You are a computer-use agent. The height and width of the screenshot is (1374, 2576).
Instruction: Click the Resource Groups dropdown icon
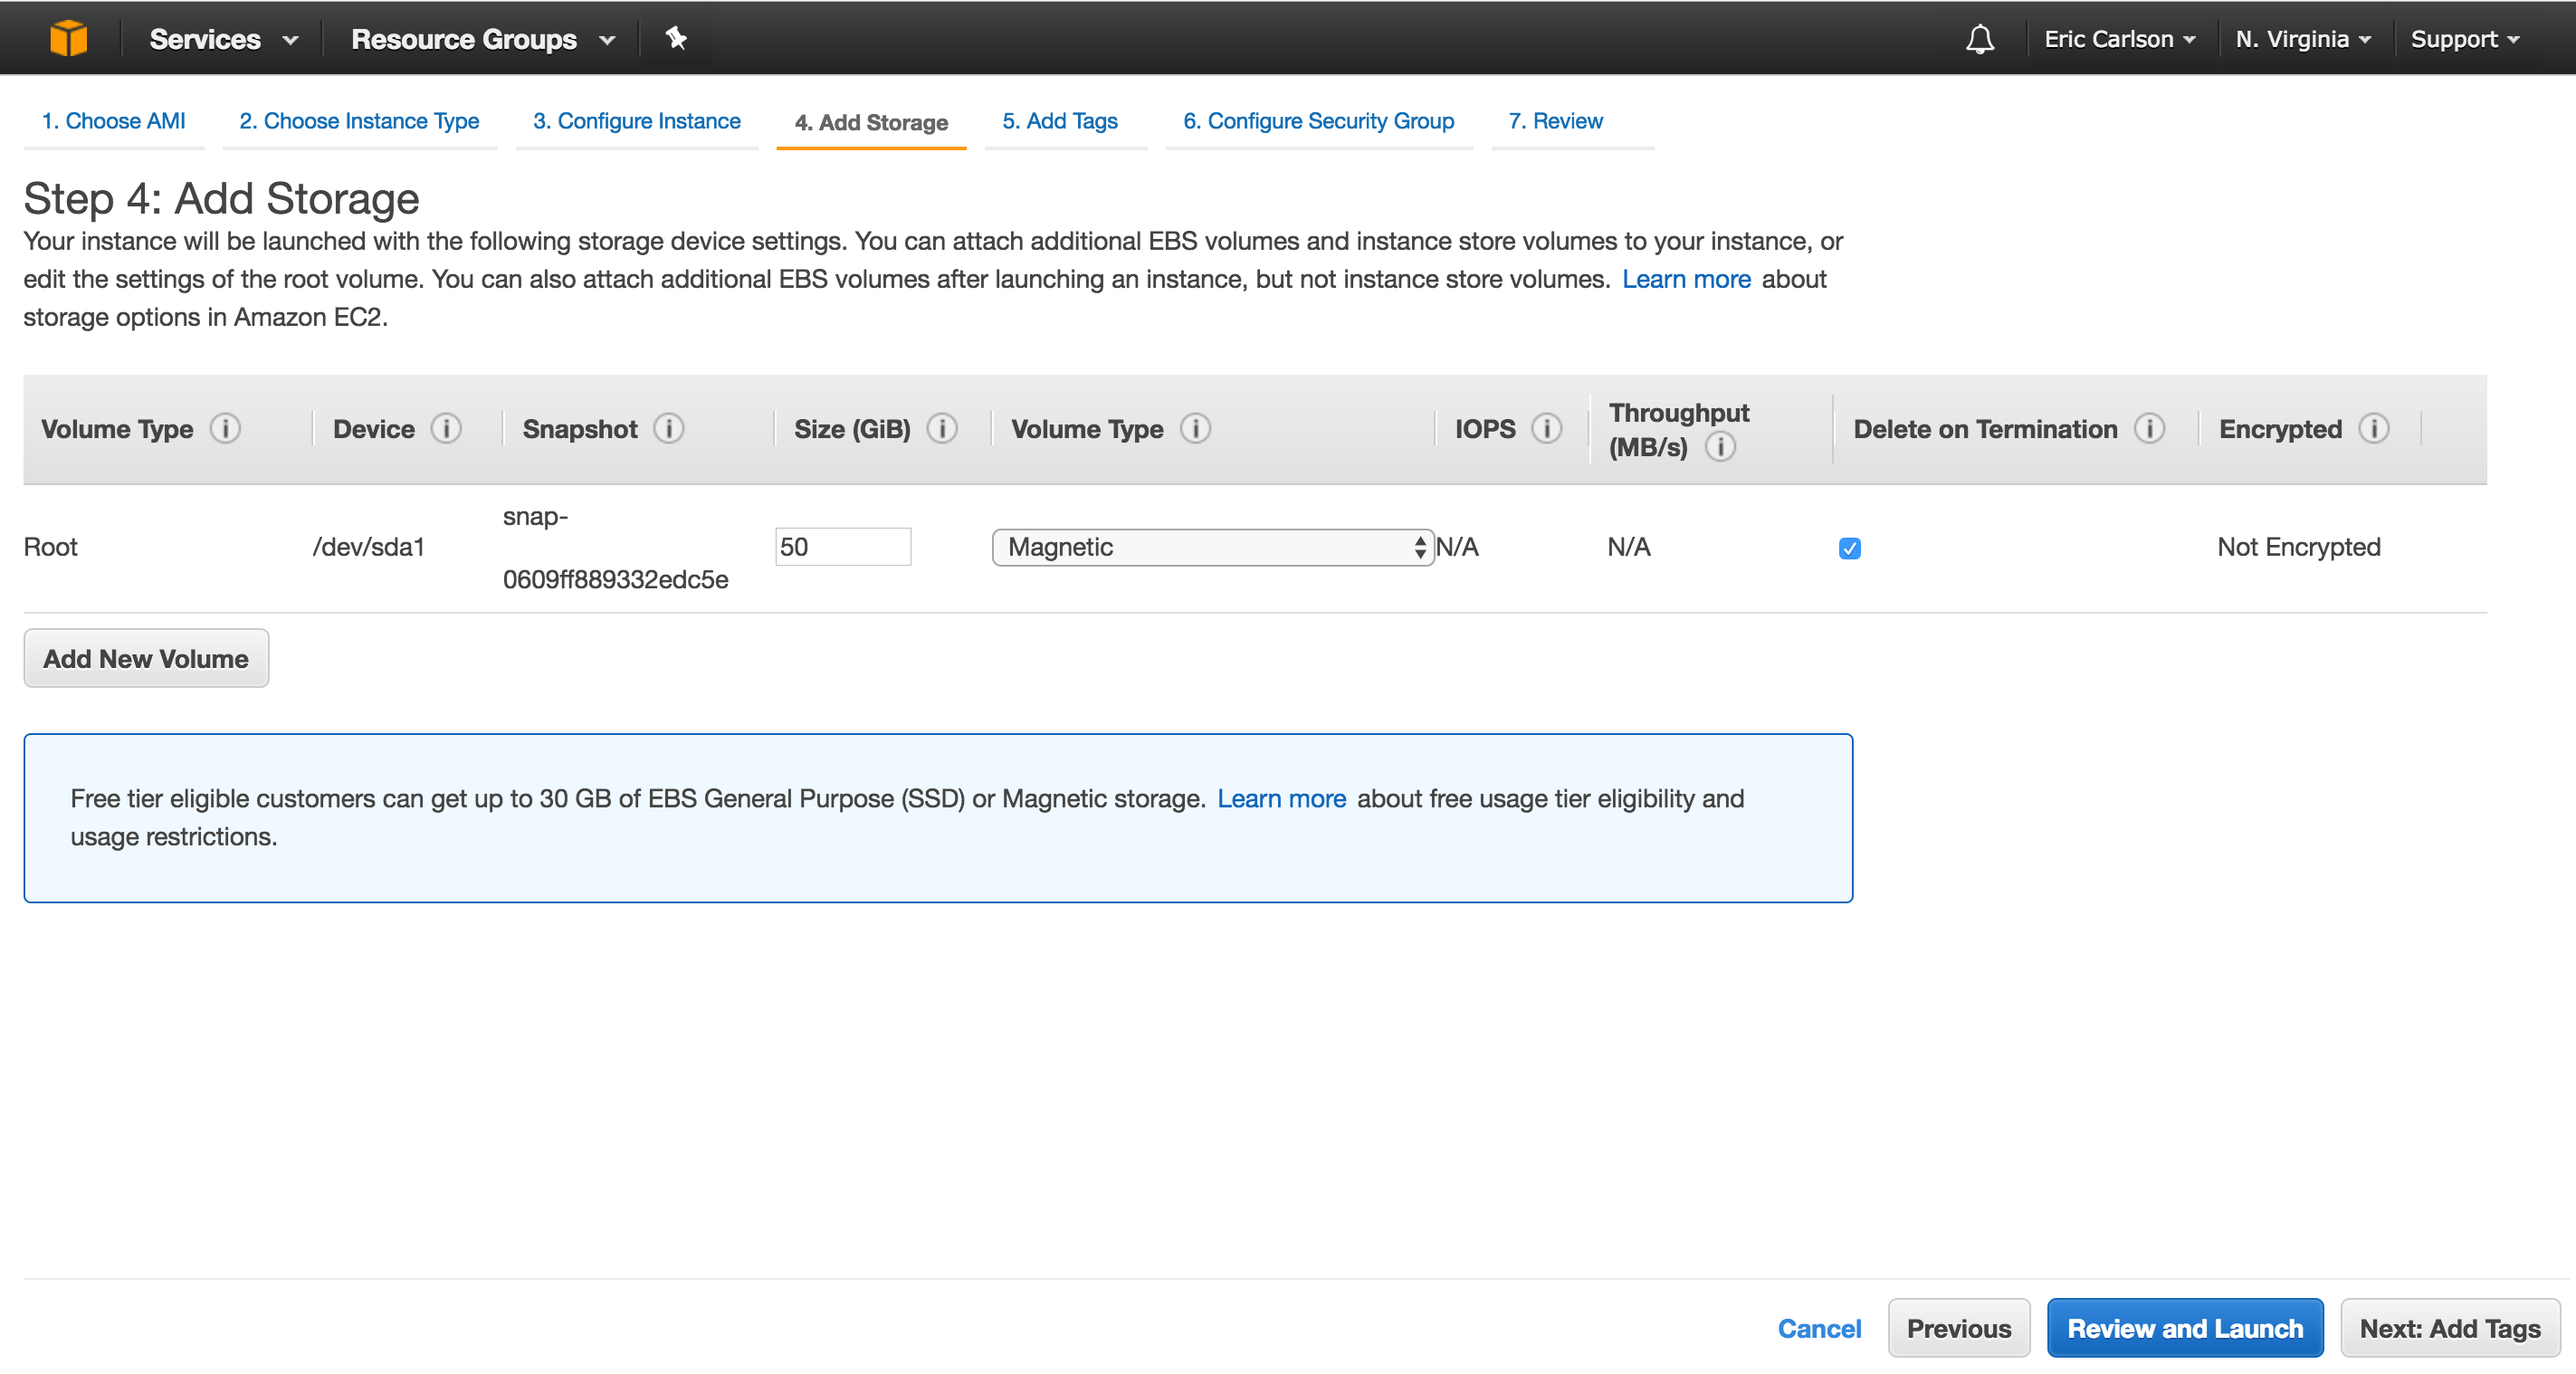coord(608,39)
